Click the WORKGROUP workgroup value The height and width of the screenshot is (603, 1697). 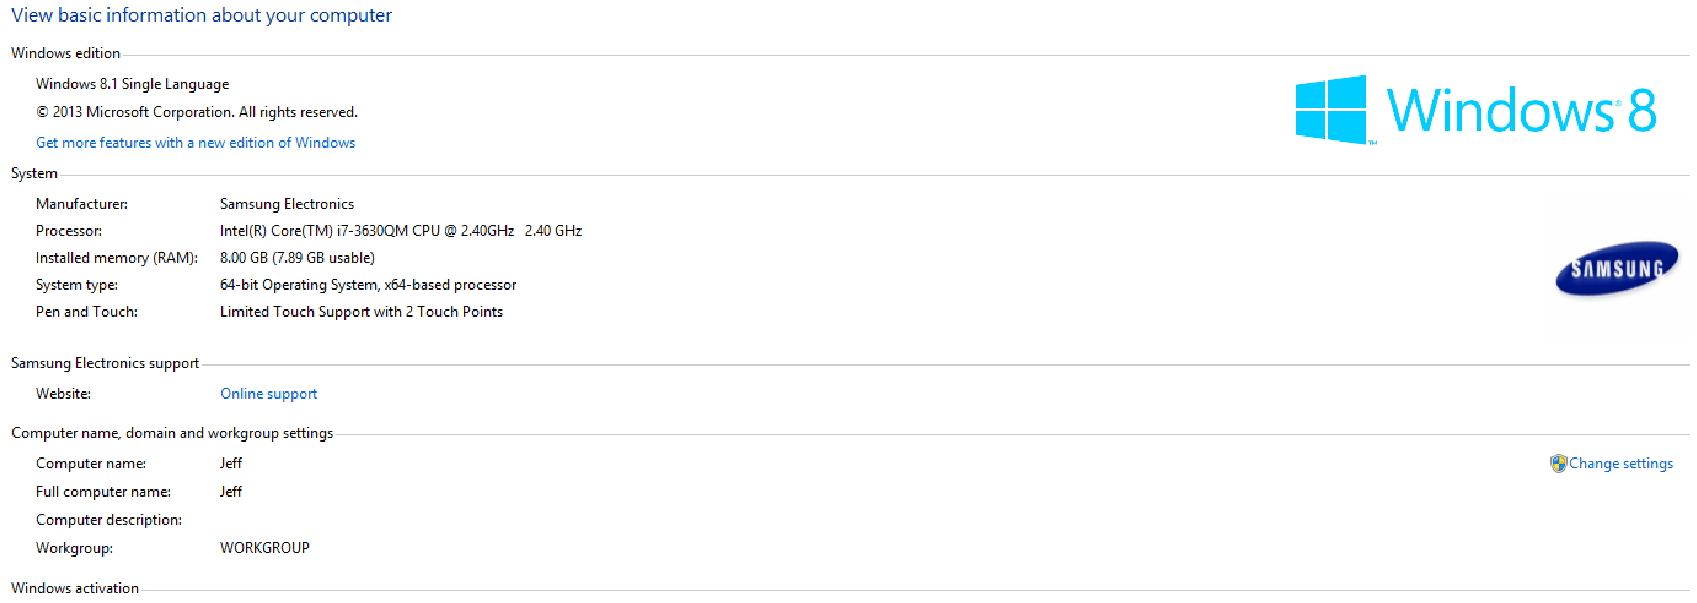[264, 548]
